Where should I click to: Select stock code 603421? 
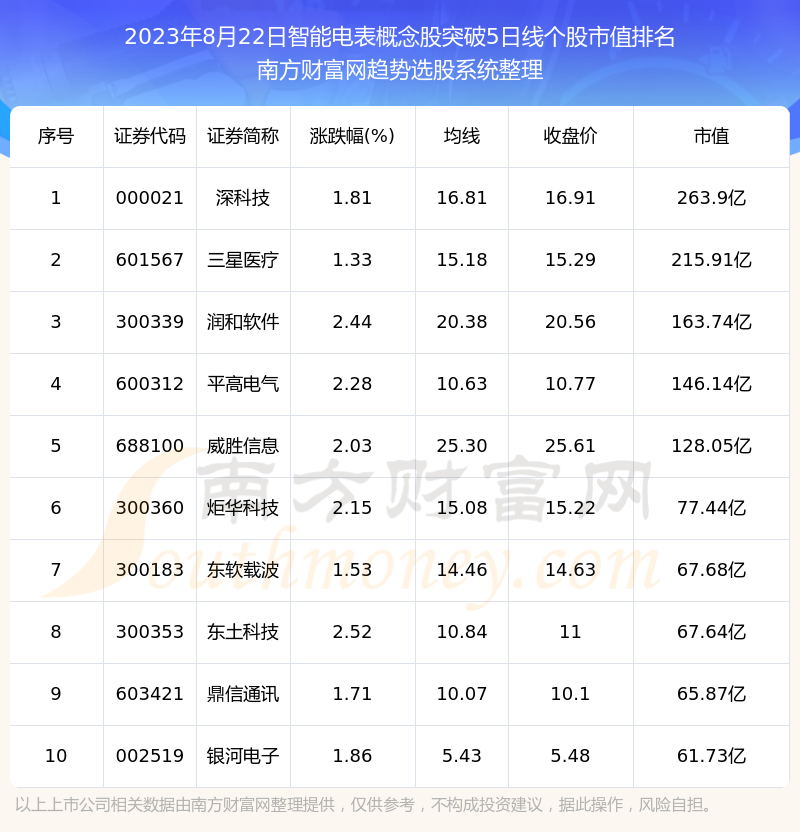coord(150,695)
